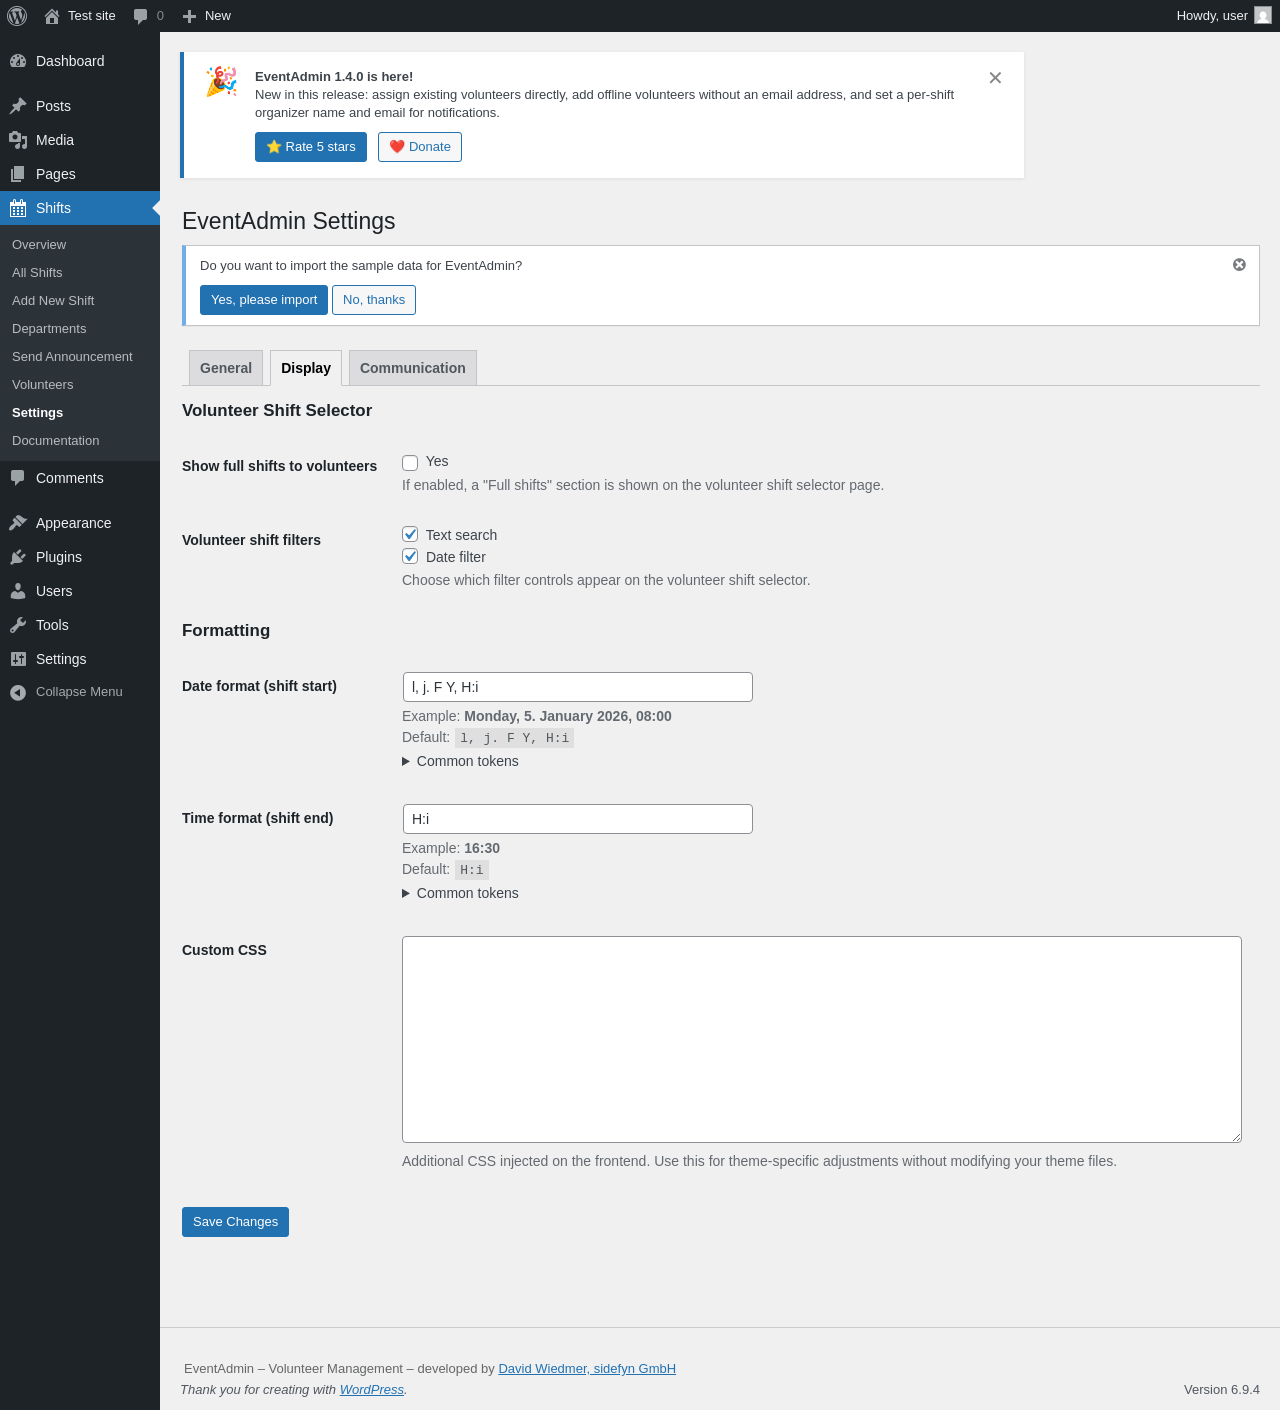Click the comments bubble icon in admin bar

coord(141,16)
